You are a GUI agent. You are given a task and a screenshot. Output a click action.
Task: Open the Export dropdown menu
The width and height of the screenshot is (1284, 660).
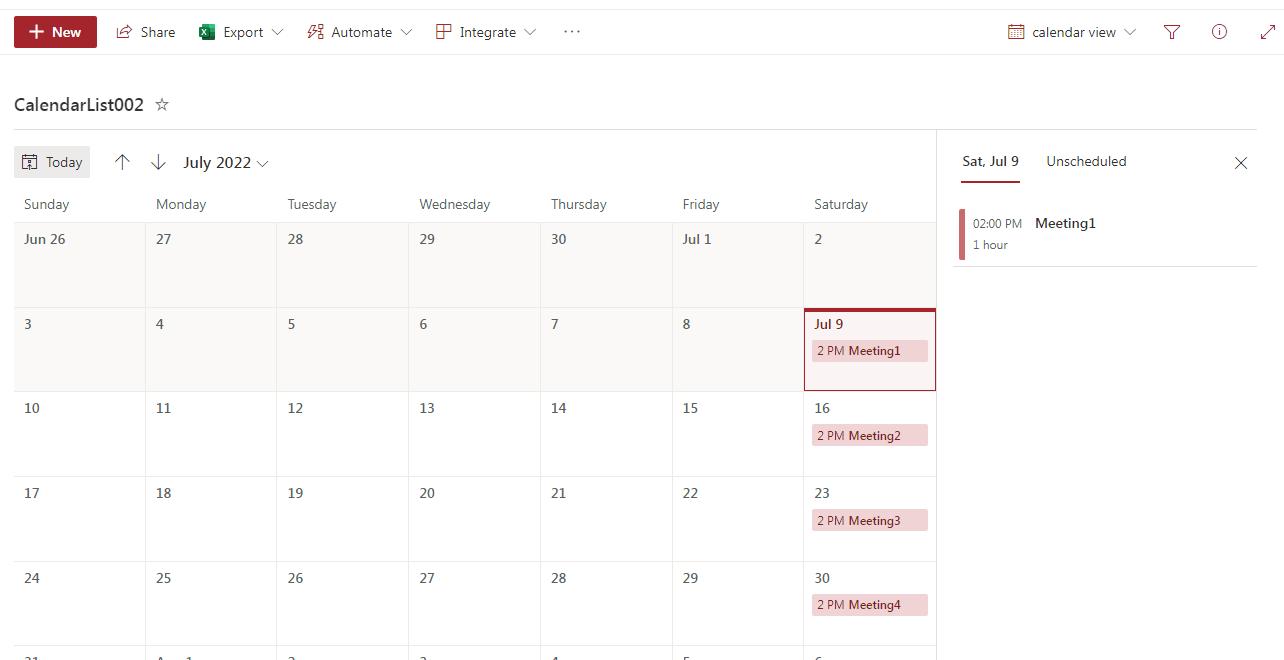tap(241, 32)
